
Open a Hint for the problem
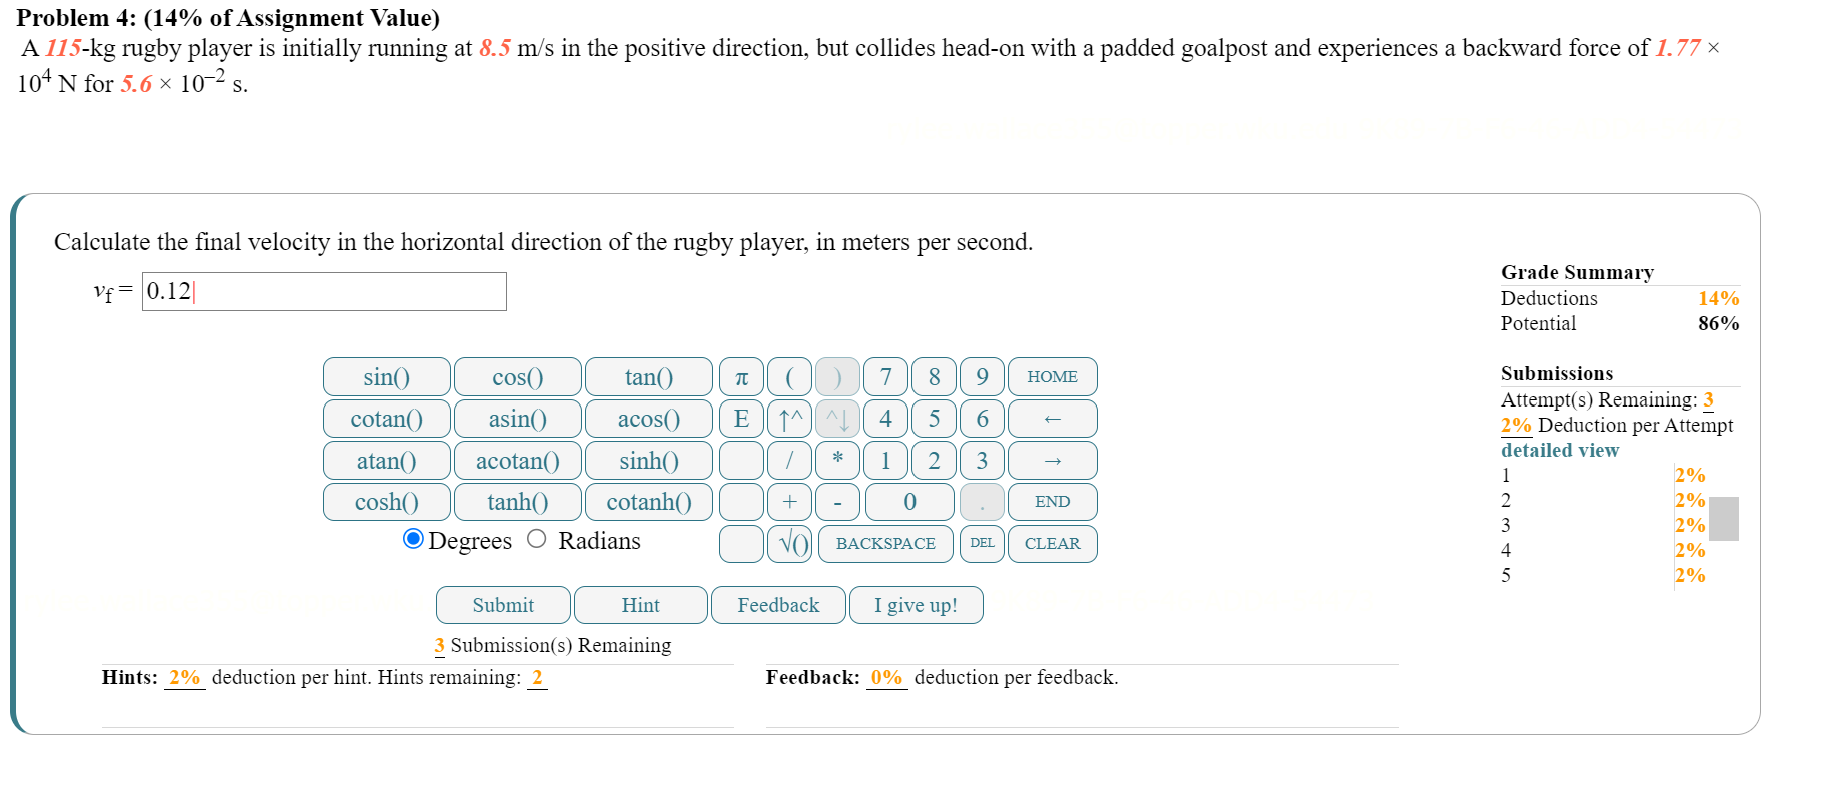tap(640, 604)
